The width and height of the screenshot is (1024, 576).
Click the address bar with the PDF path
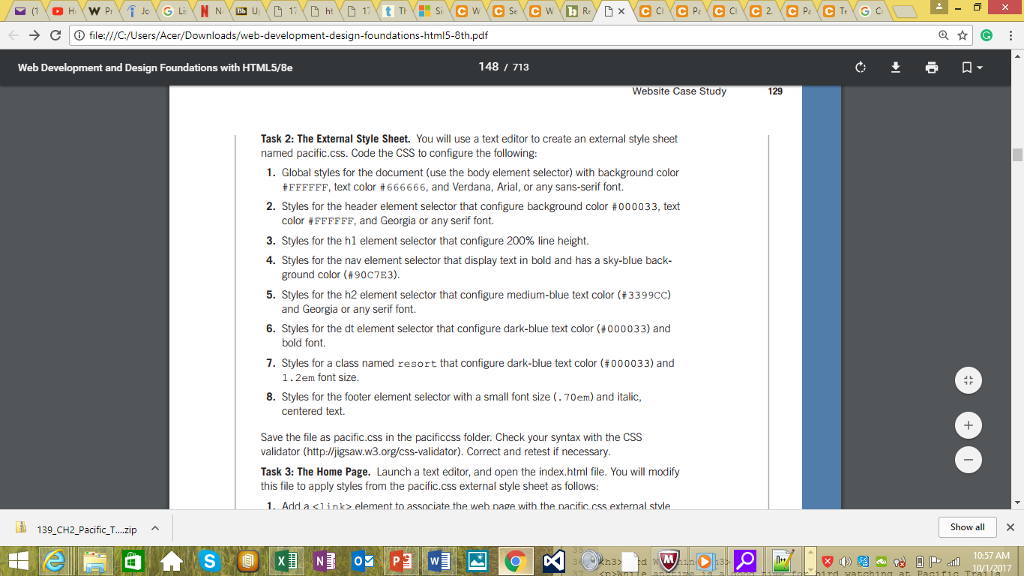click(x=509, y=35)
